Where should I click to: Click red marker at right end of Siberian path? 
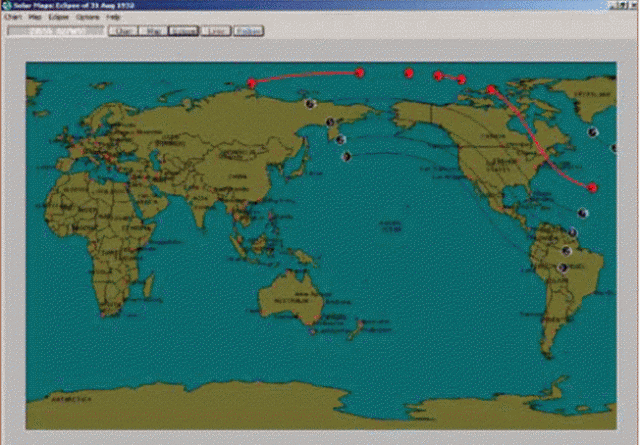(x=359, y=72)
